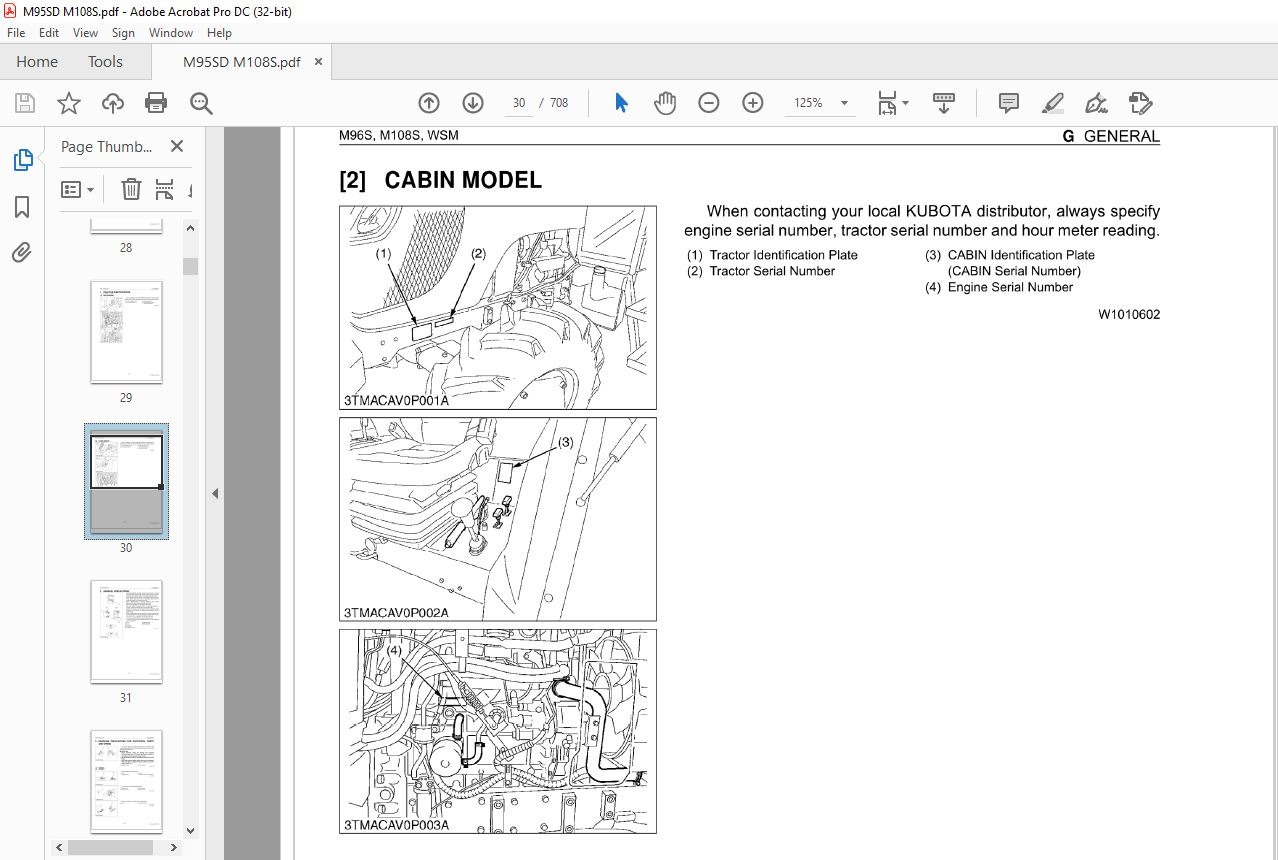Click figure label 3TMACAV0P003A
1278x860 pixels.
[x=396, y=825]
